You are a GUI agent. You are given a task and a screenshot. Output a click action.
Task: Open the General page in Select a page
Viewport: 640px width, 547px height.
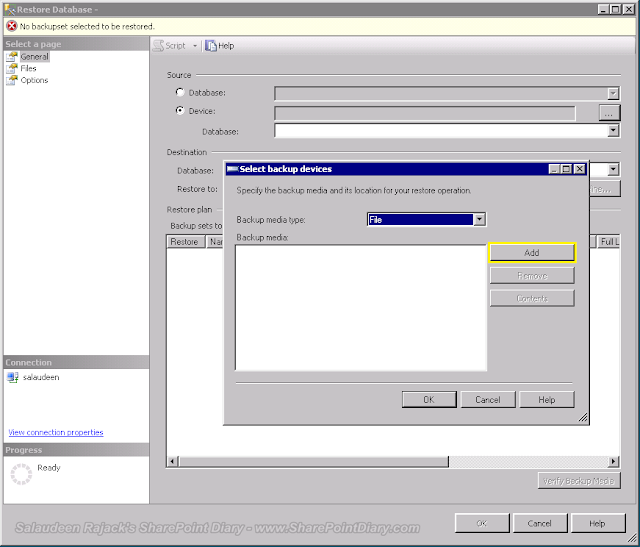tap(34, 57)
